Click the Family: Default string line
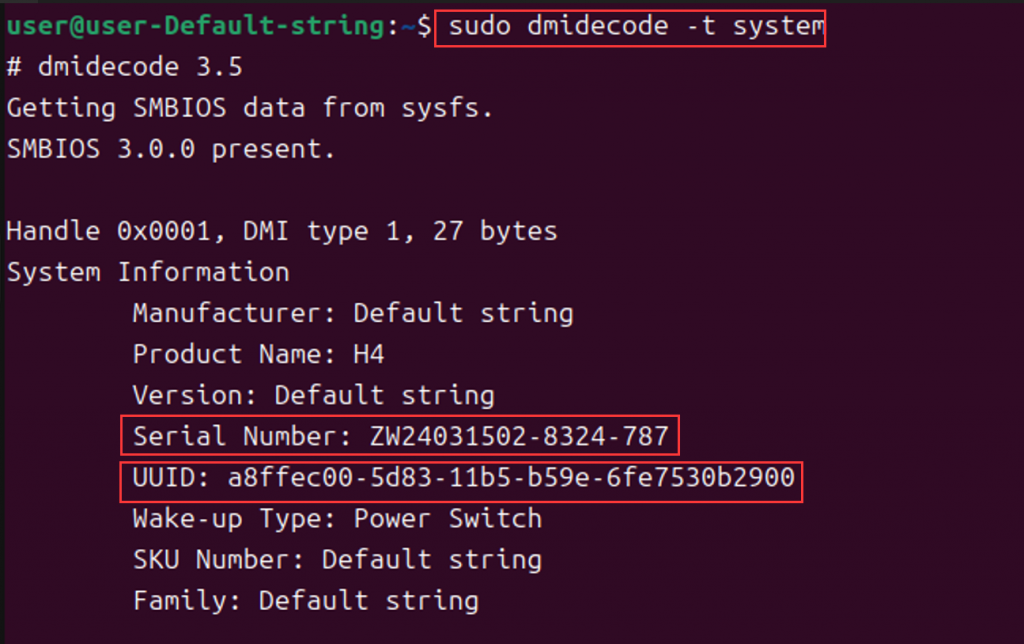This screenshot has width=1024, height=644. point(306,601)
